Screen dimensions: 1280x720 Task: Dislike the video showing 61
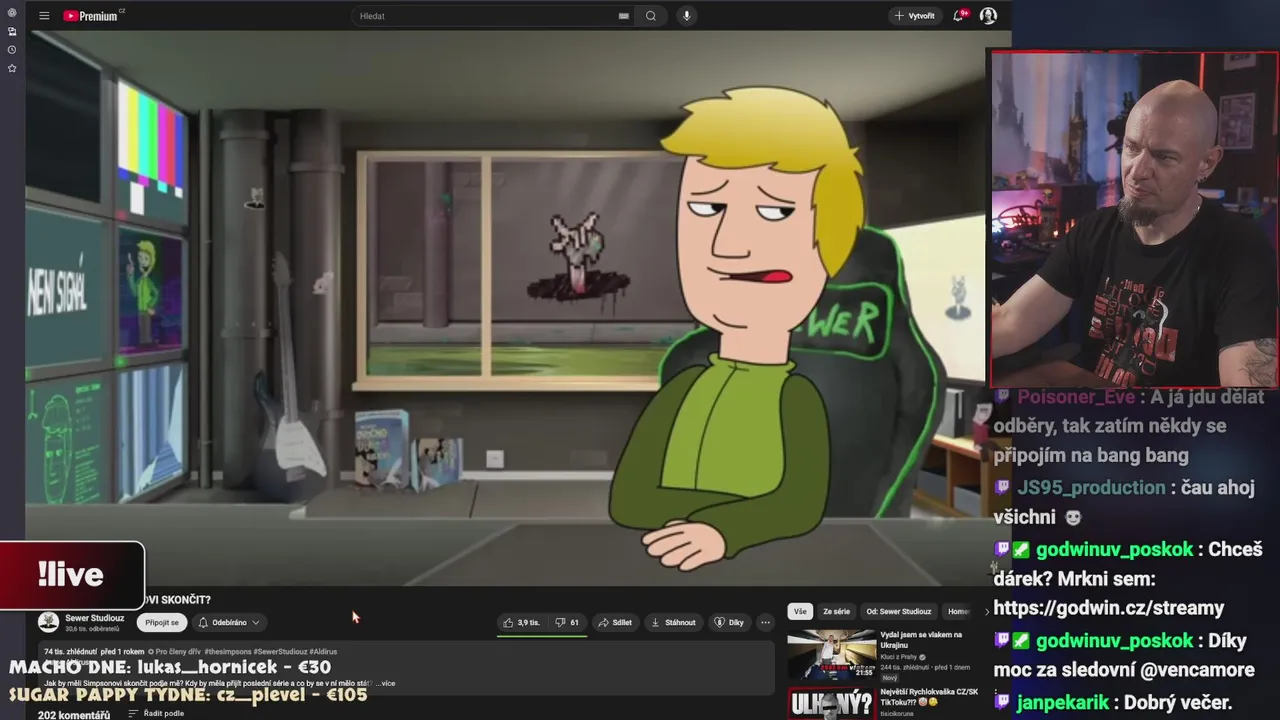[567, 622]
